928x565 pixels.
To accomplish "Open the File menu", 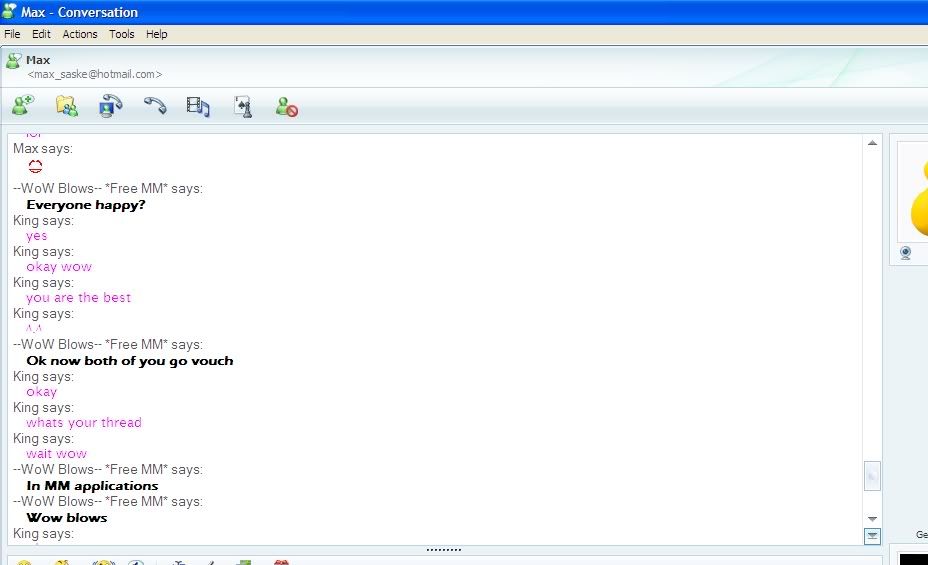I will tap(12, 34).
